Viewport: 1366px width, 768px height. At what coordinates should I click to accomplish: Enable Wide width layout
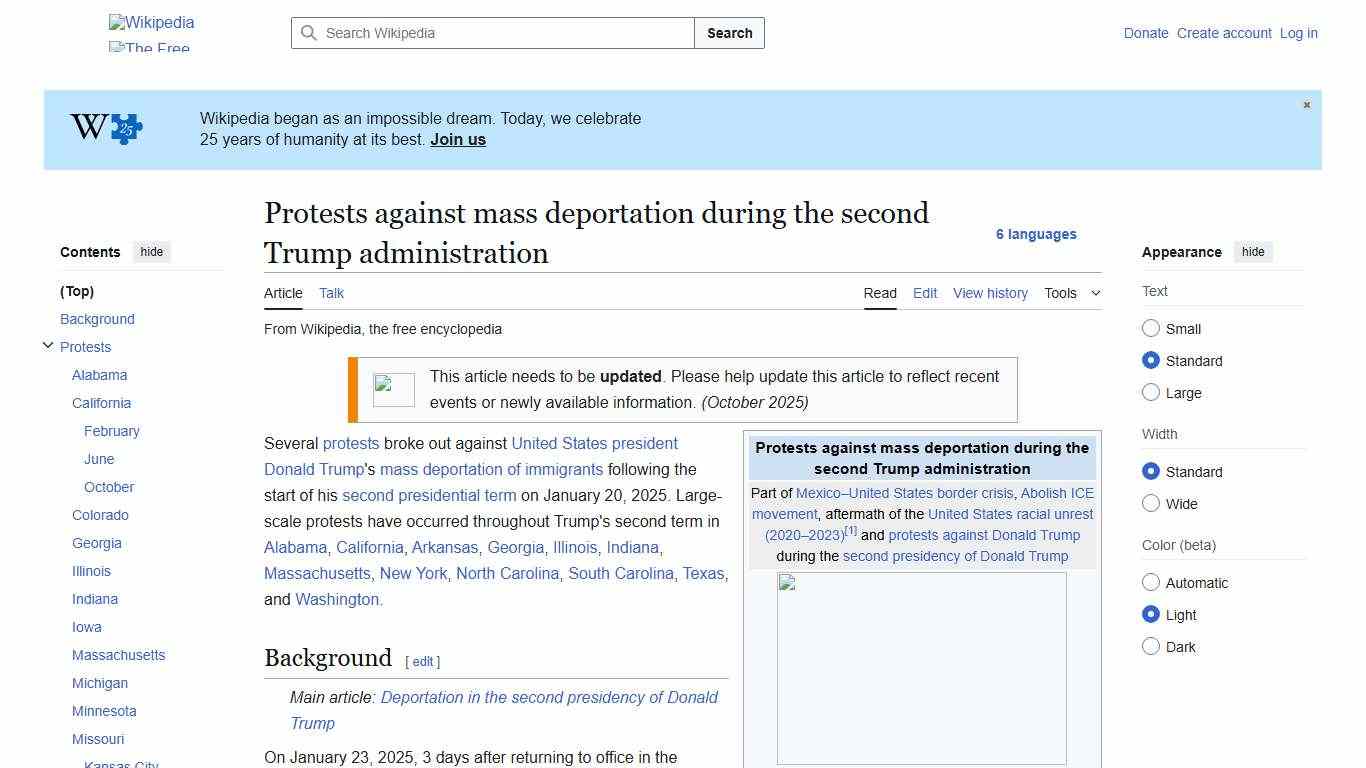click(1151, 504)
